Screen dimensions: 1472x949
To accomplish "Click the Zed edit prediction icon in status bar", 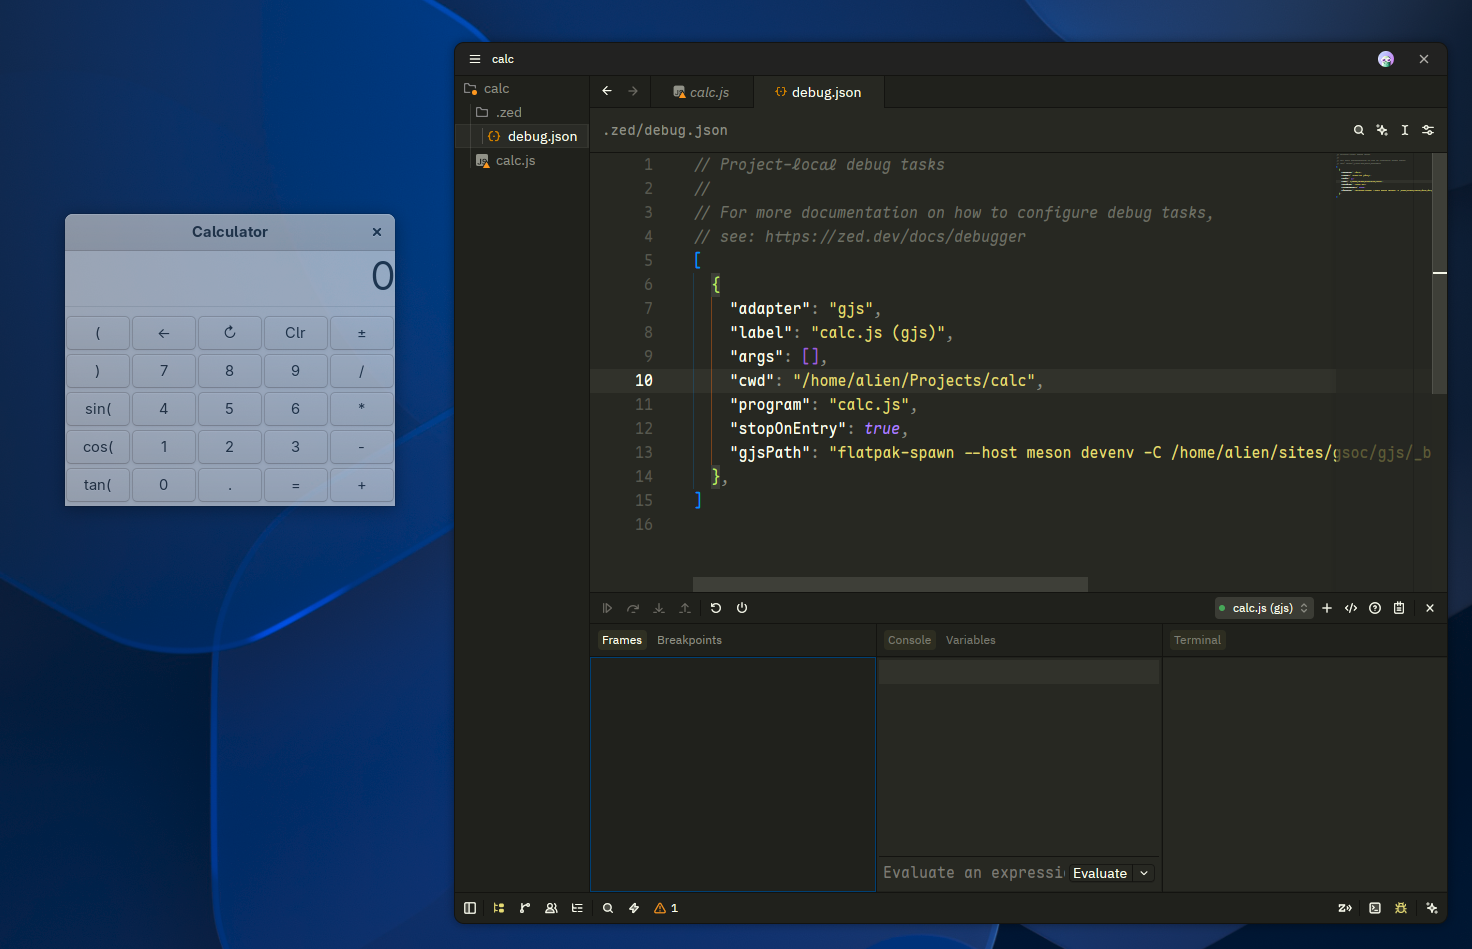I will tap(1345, 908).
